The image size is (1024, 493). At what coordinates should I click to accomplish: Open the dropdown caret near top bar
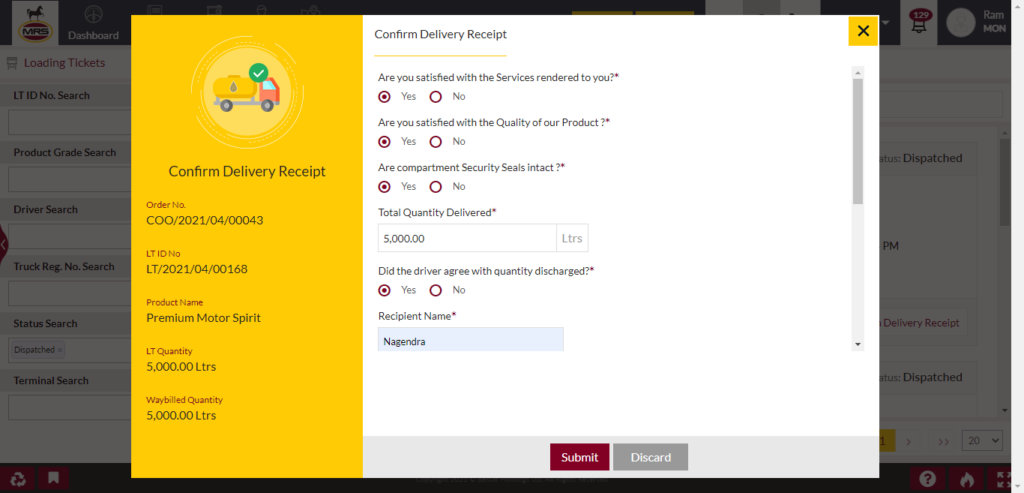886,23
